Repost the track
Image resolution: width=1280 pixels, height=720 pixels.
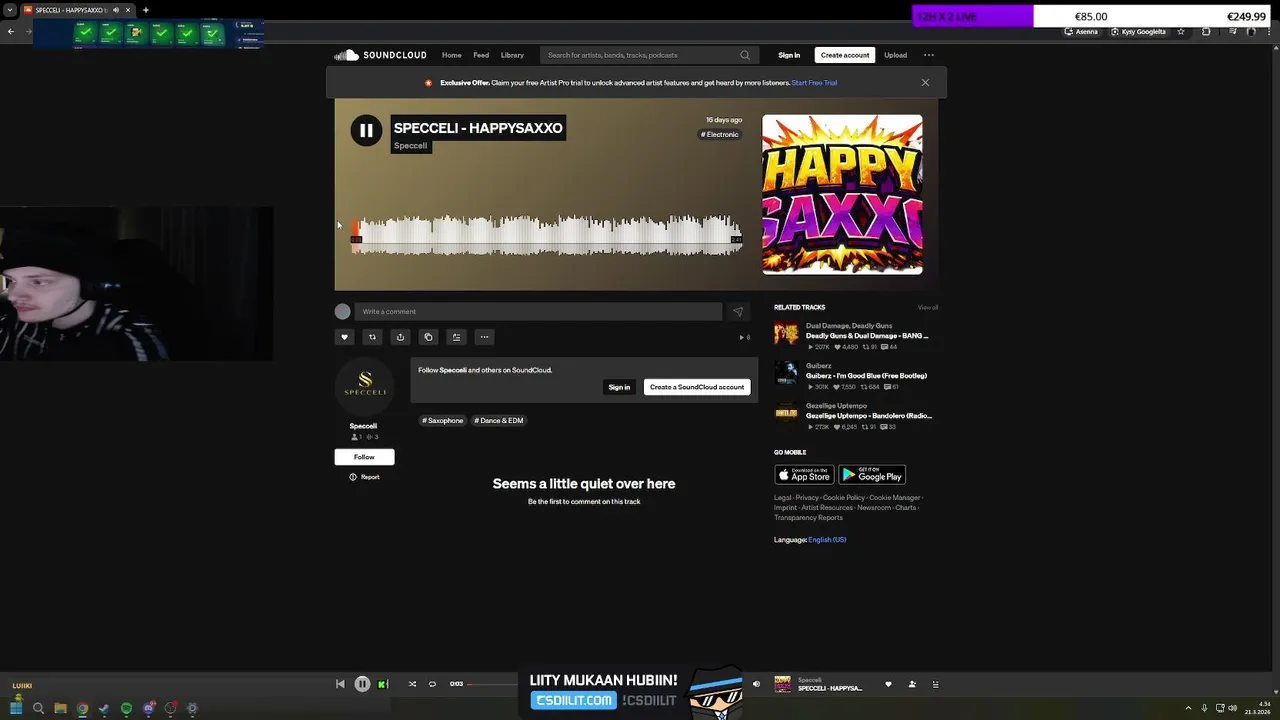pos(372,337)
